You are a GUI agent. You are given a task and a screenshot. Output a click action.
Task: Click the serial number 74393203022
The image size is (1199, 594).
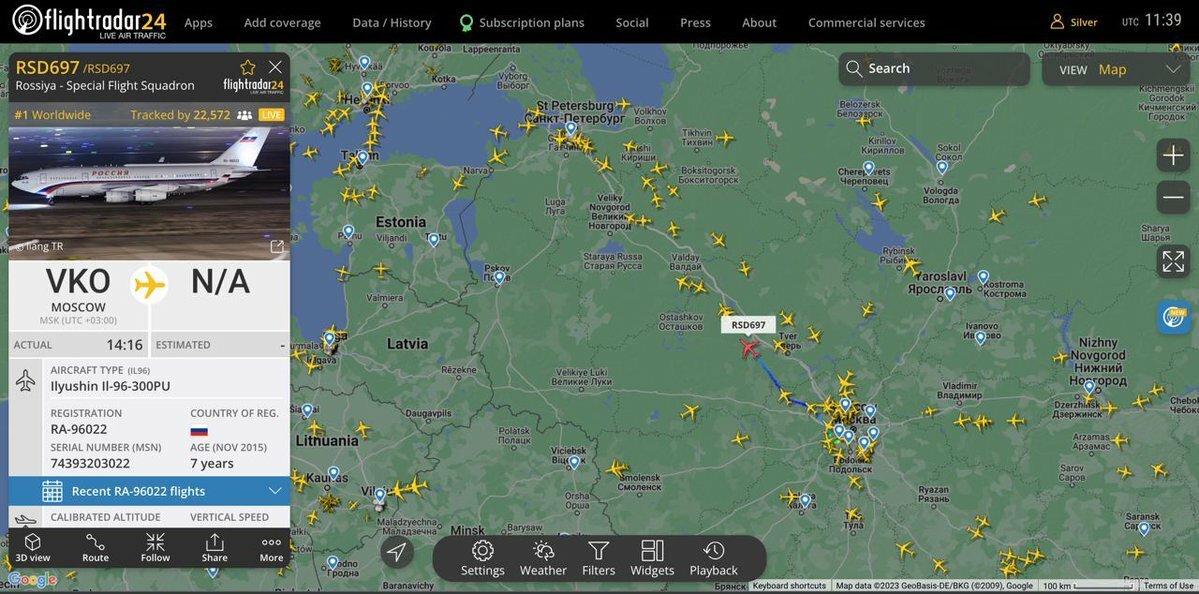90,463
